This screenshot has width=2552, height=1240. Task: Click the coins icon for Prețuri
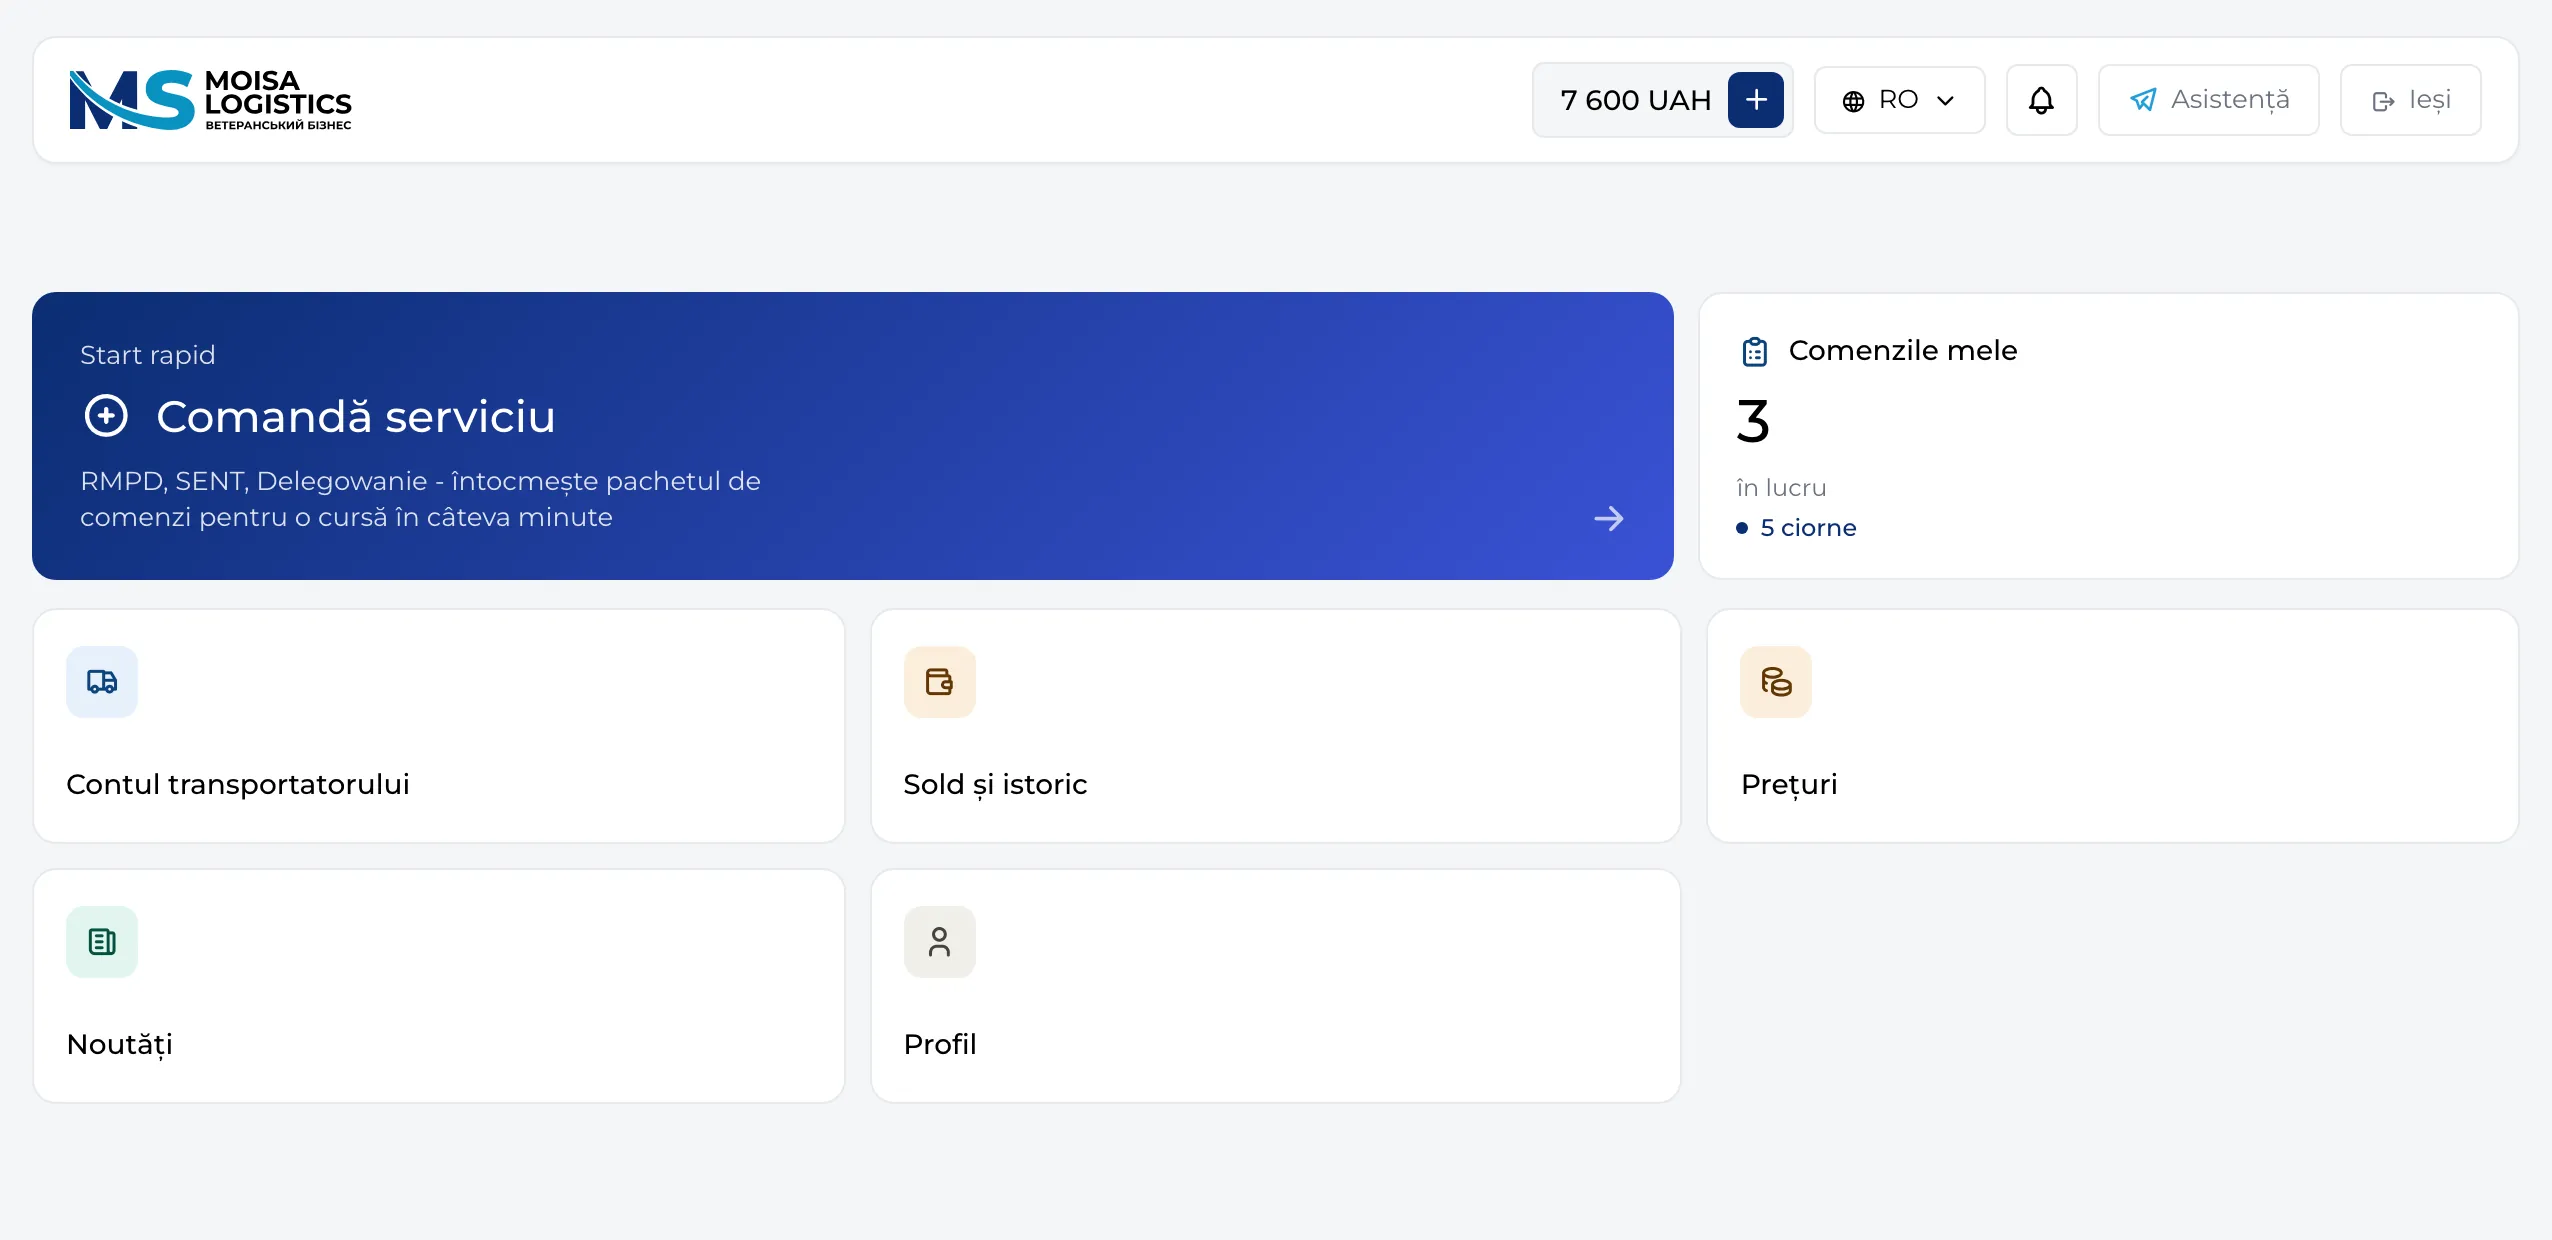1776,682
